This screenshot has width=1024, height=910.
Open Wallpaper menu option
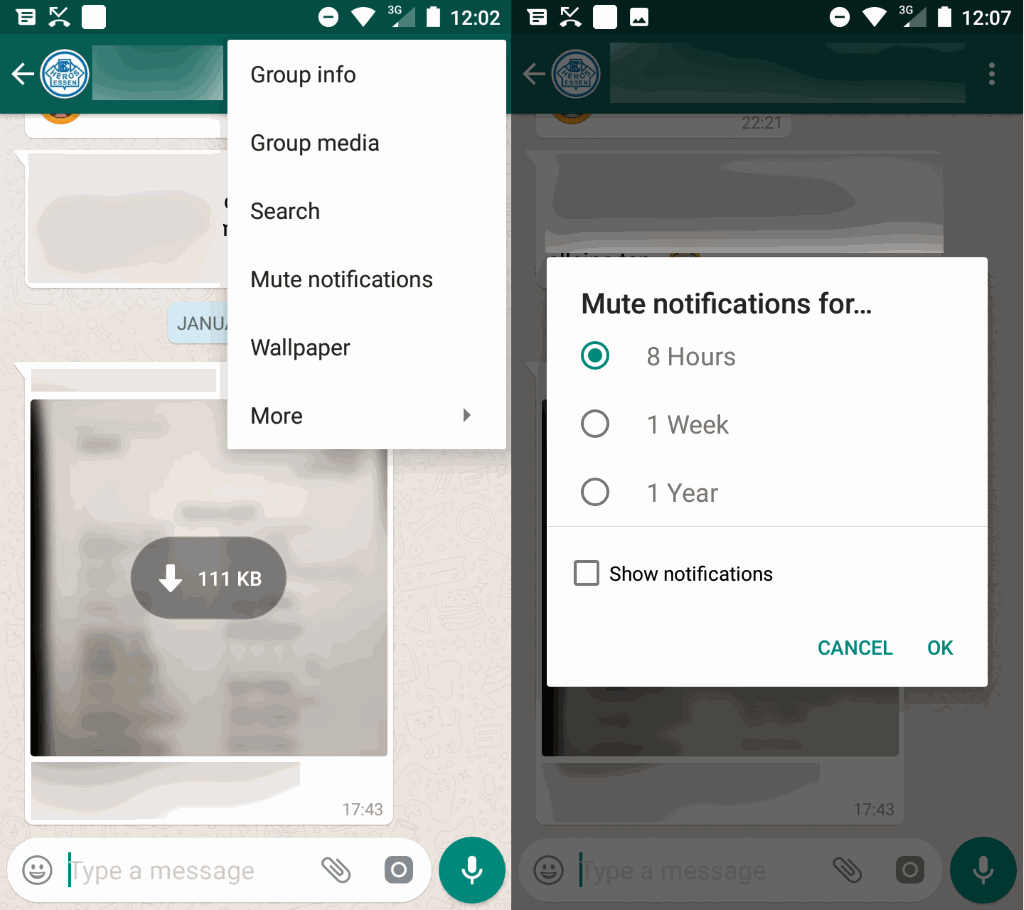366,348
